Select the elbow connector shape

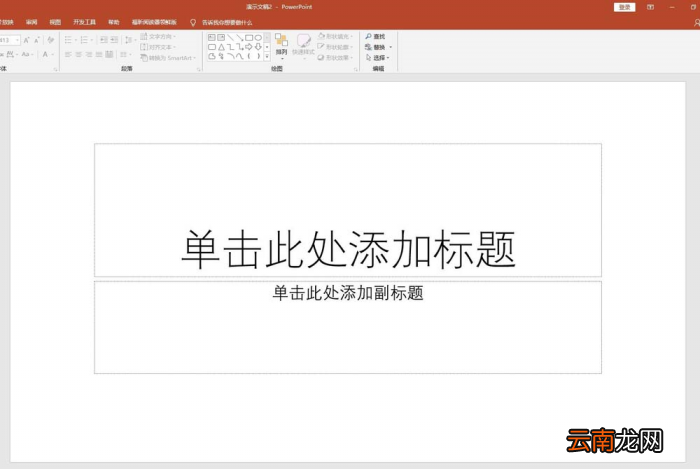click(x=230, y=47)
